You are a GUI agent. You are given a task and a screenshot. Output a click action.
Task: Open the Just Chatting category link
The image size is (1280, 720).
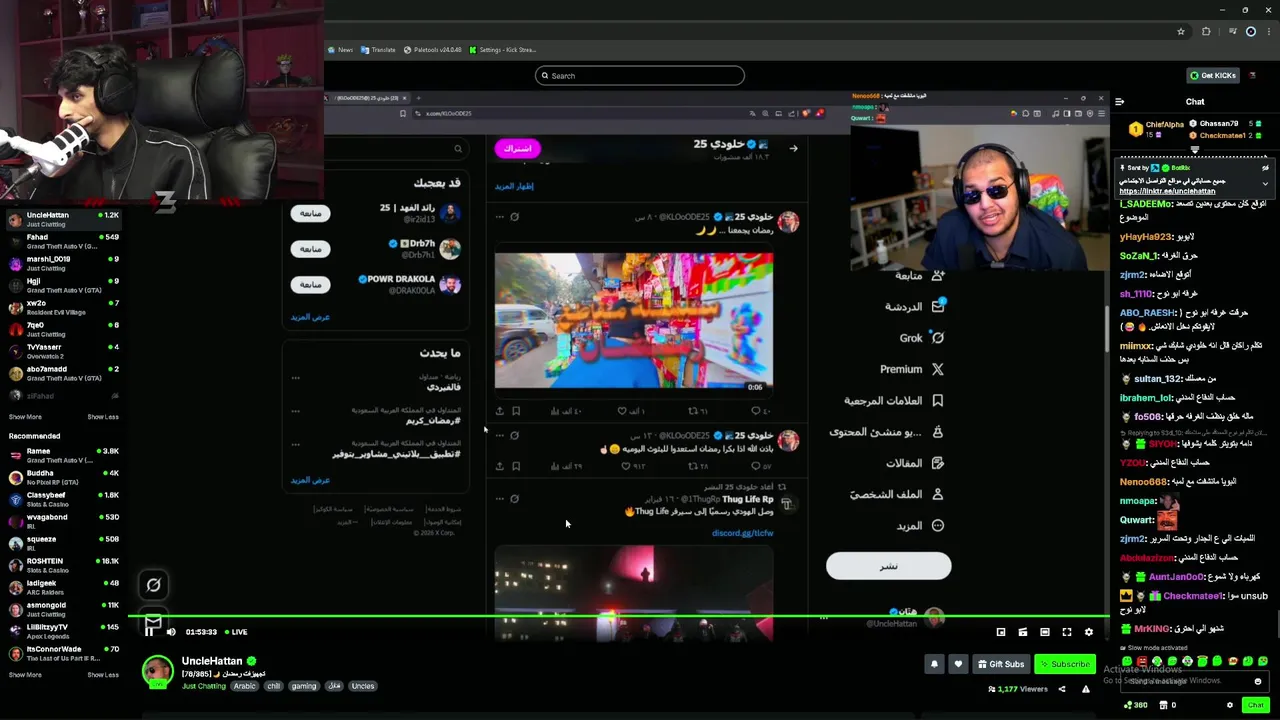tap(204, 686)
